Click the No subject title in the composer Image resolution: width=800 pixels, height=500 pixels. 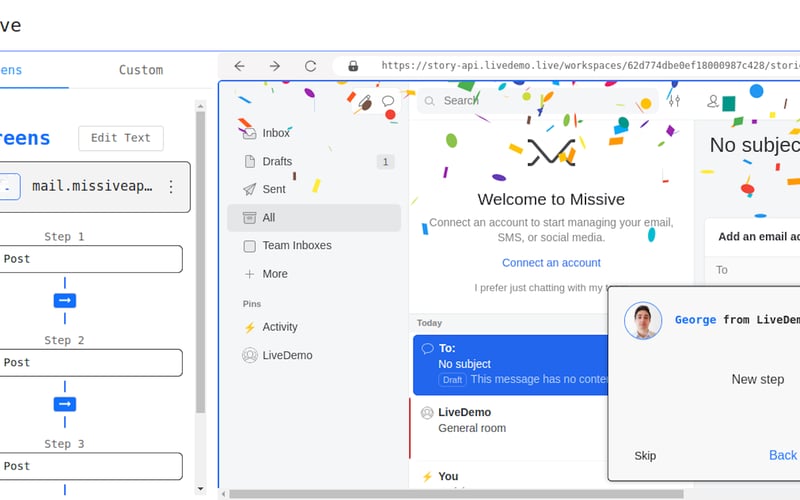(755, 145)
